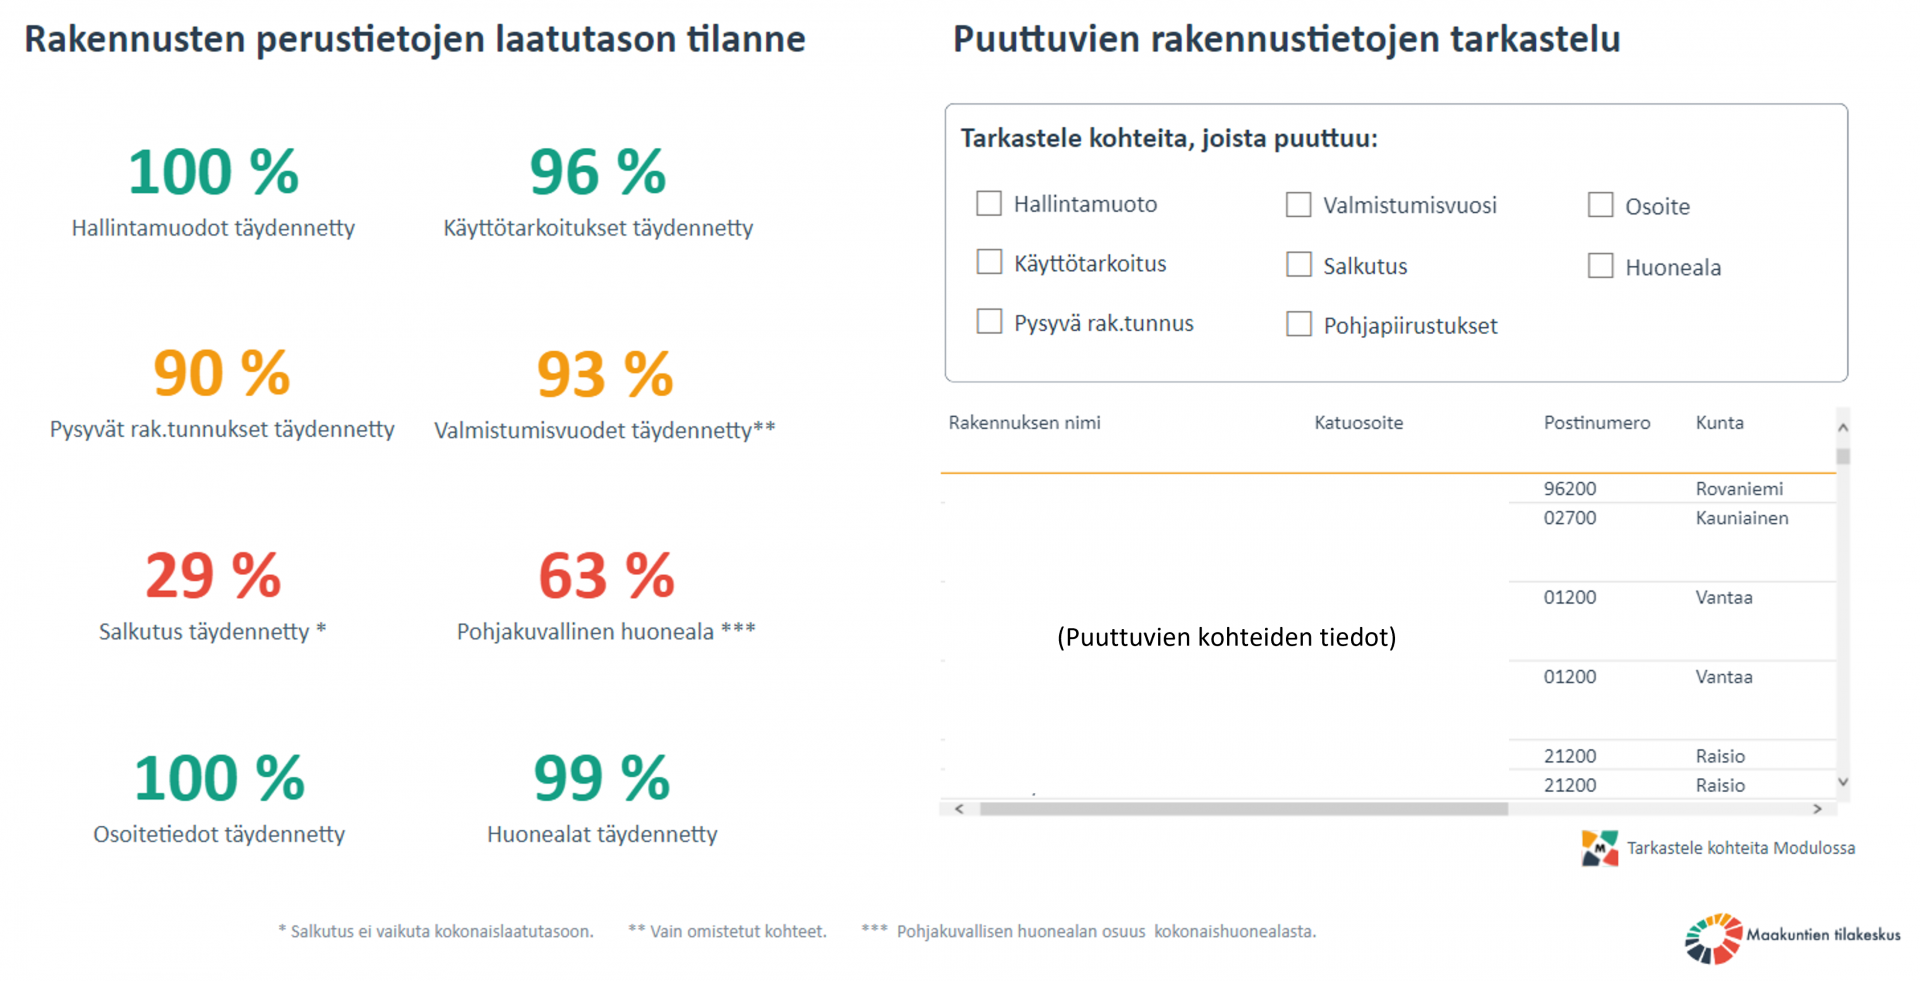The width and height of the screenshot is (1920, 981).
Task: Enable the Osoite checkbox
Action: pos(1602,204)
